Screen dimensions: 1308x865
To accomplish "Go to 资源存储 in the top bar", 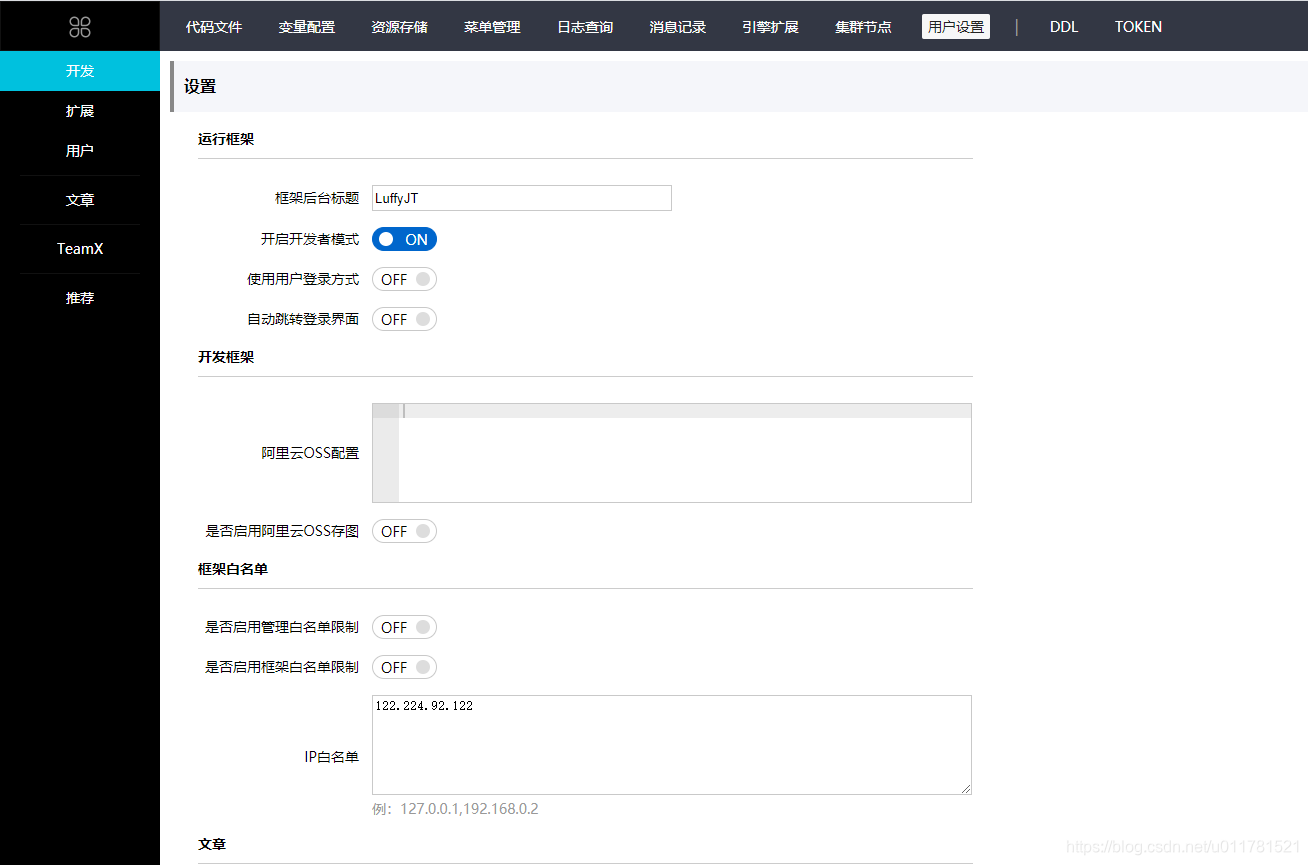I will [399, 26].
